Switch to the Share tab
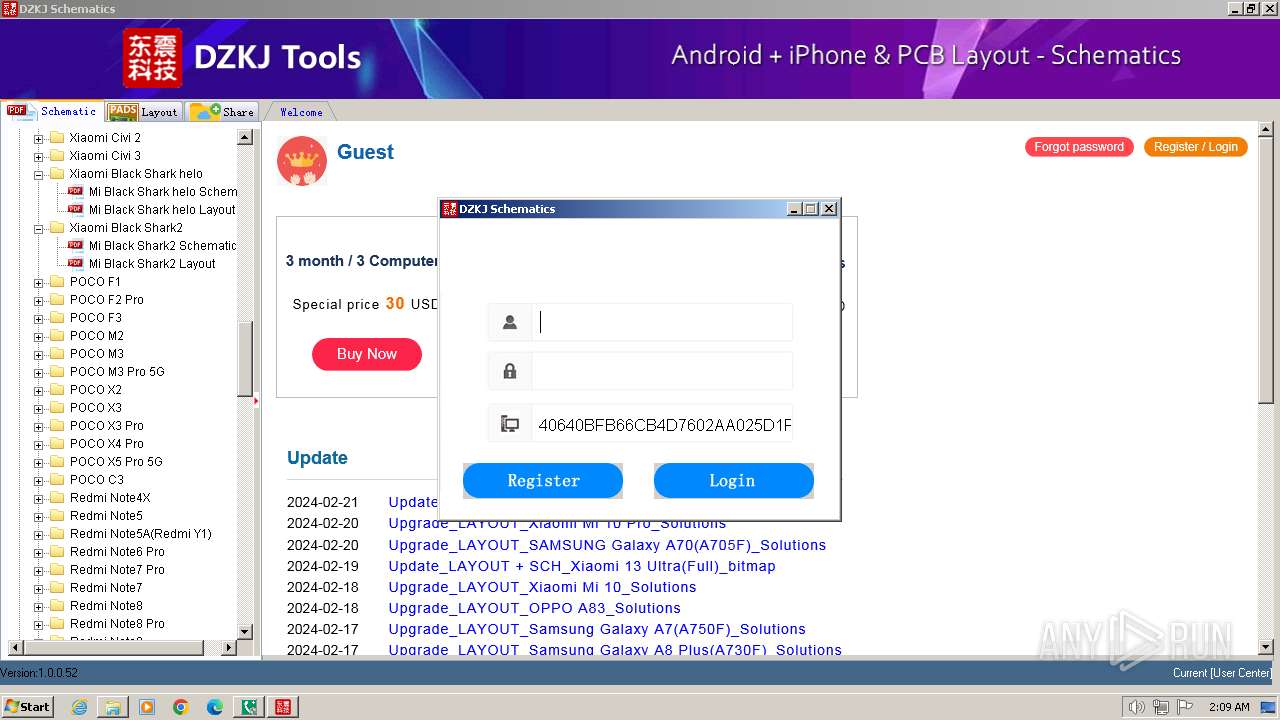Viewport: 1280px width, 720px height. (x=222, y=112)
